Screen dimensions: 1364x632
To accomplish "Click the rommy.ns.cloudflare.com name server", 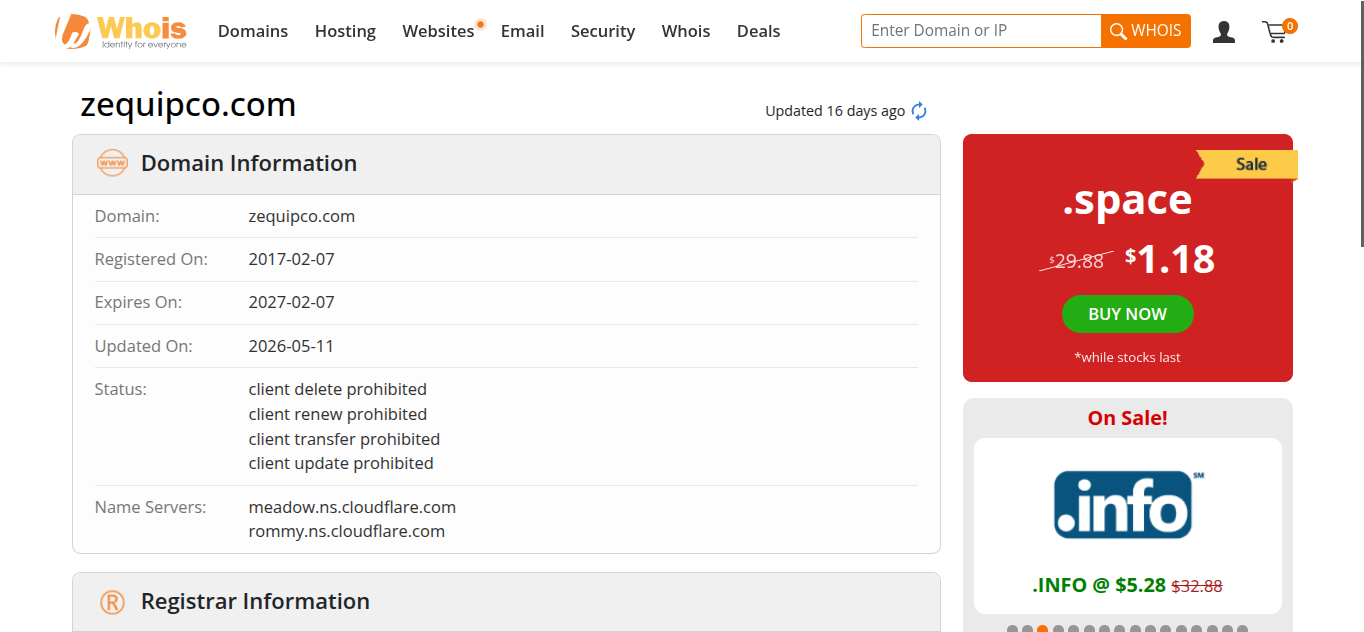I will coord(347,531).
